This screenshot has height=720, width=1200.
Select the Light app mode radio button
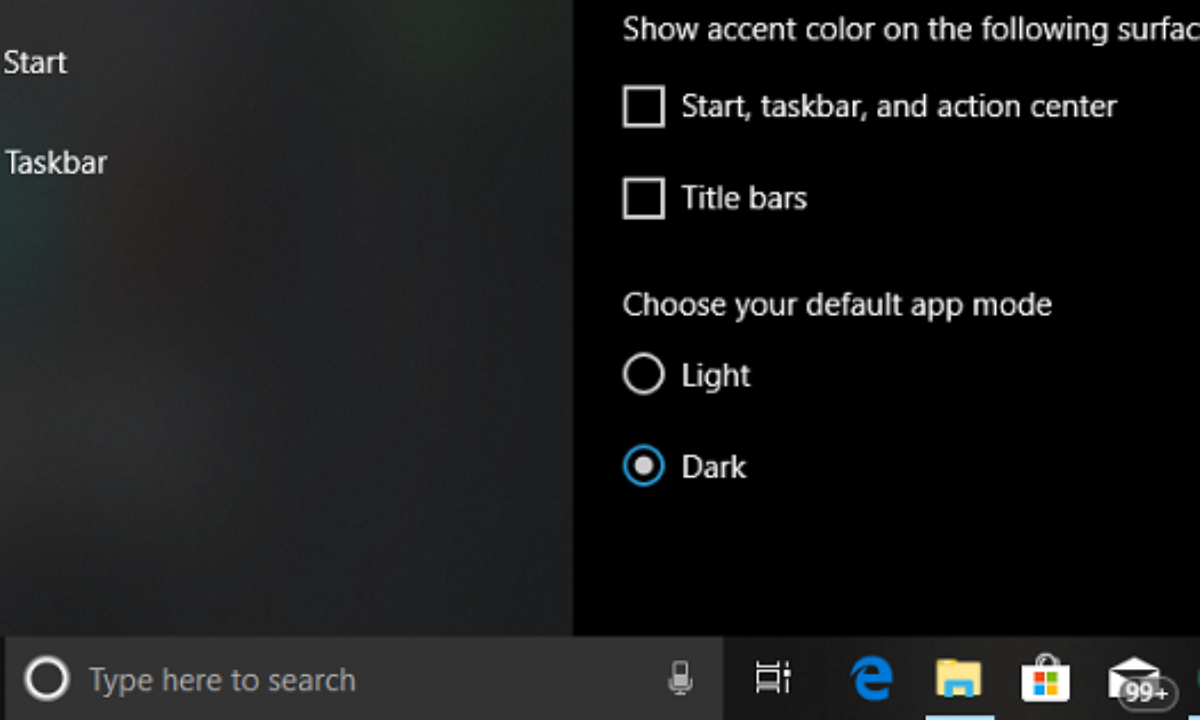tap(644, 375)
